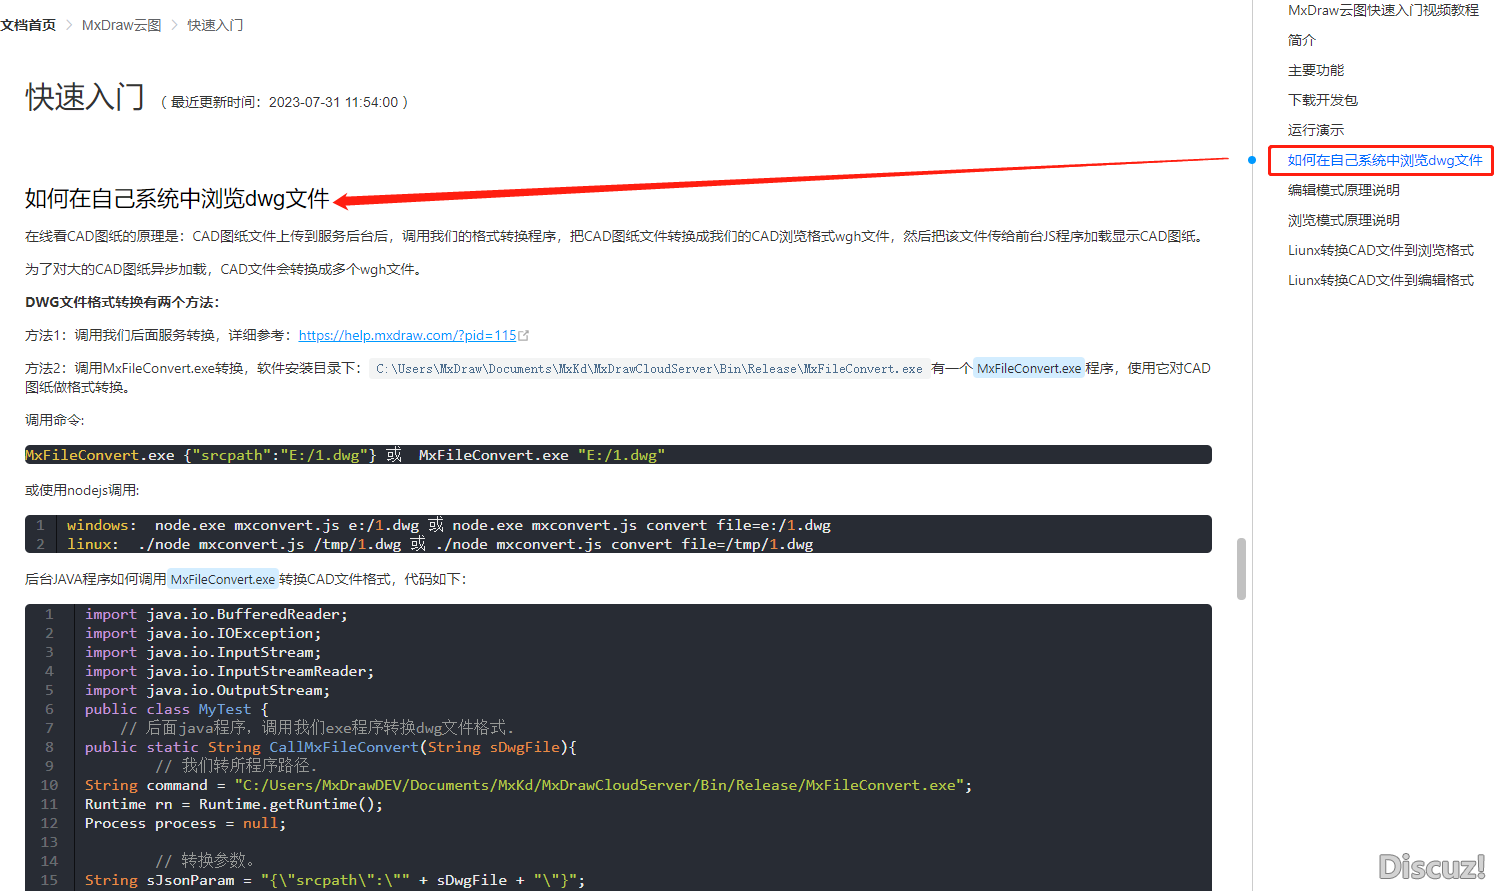Click the MxFileConvert.exe command code block
Screen dimensions: 1502x891
coord(618,455)
